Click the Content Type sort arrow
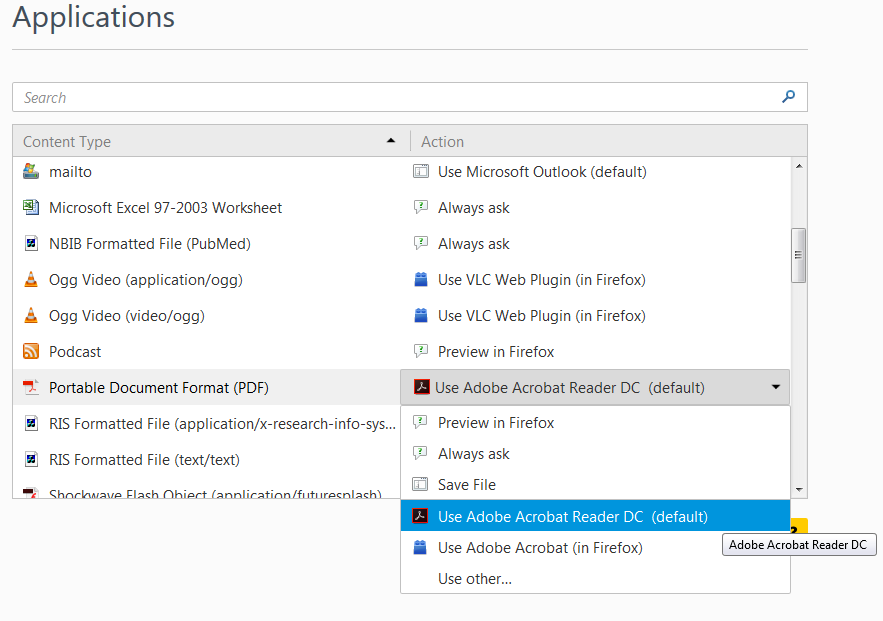Screen dimensions: 883x621 pos(391,141)
